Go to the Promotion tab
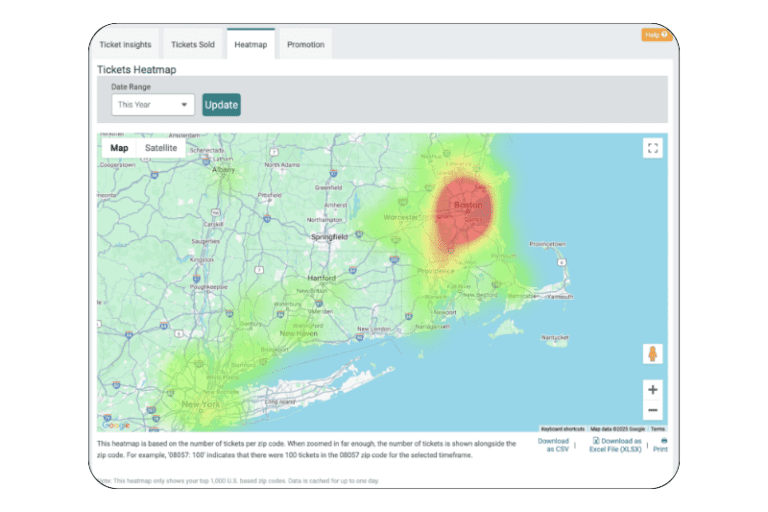 point(305,45)
